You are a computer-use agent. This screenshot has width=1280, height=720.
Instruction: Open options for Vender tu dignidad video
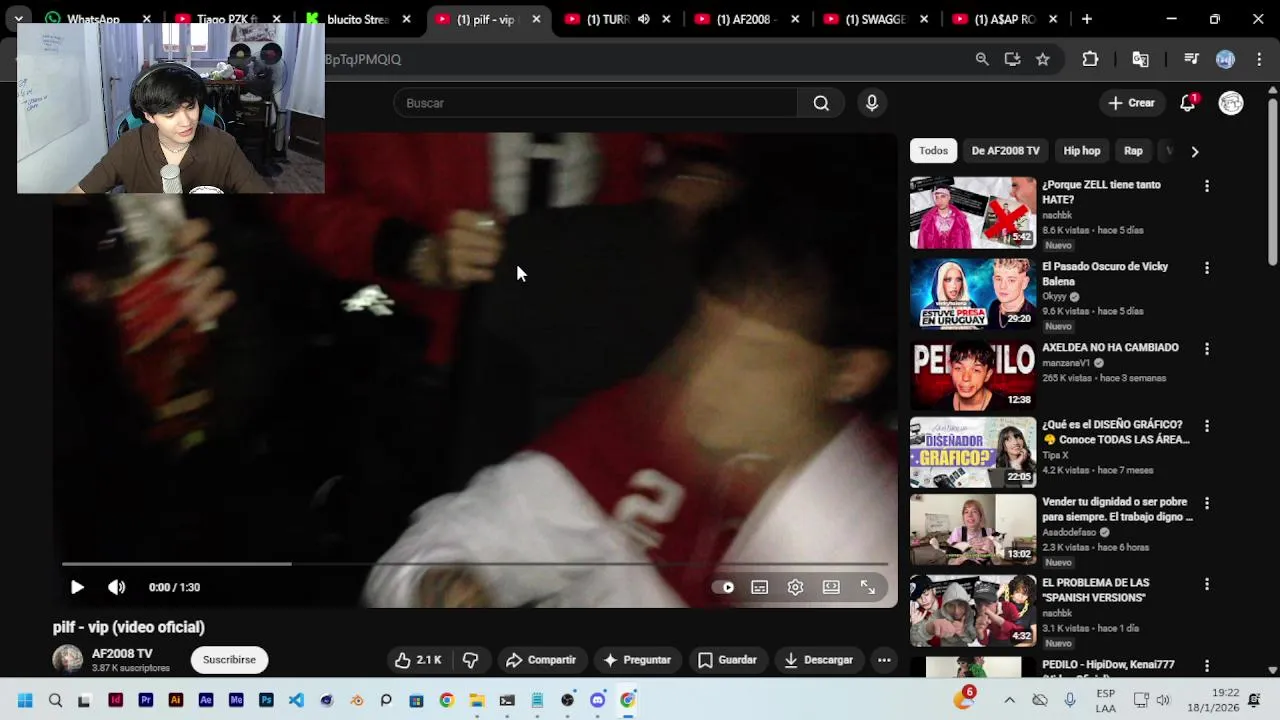(x=1207, y=503)
